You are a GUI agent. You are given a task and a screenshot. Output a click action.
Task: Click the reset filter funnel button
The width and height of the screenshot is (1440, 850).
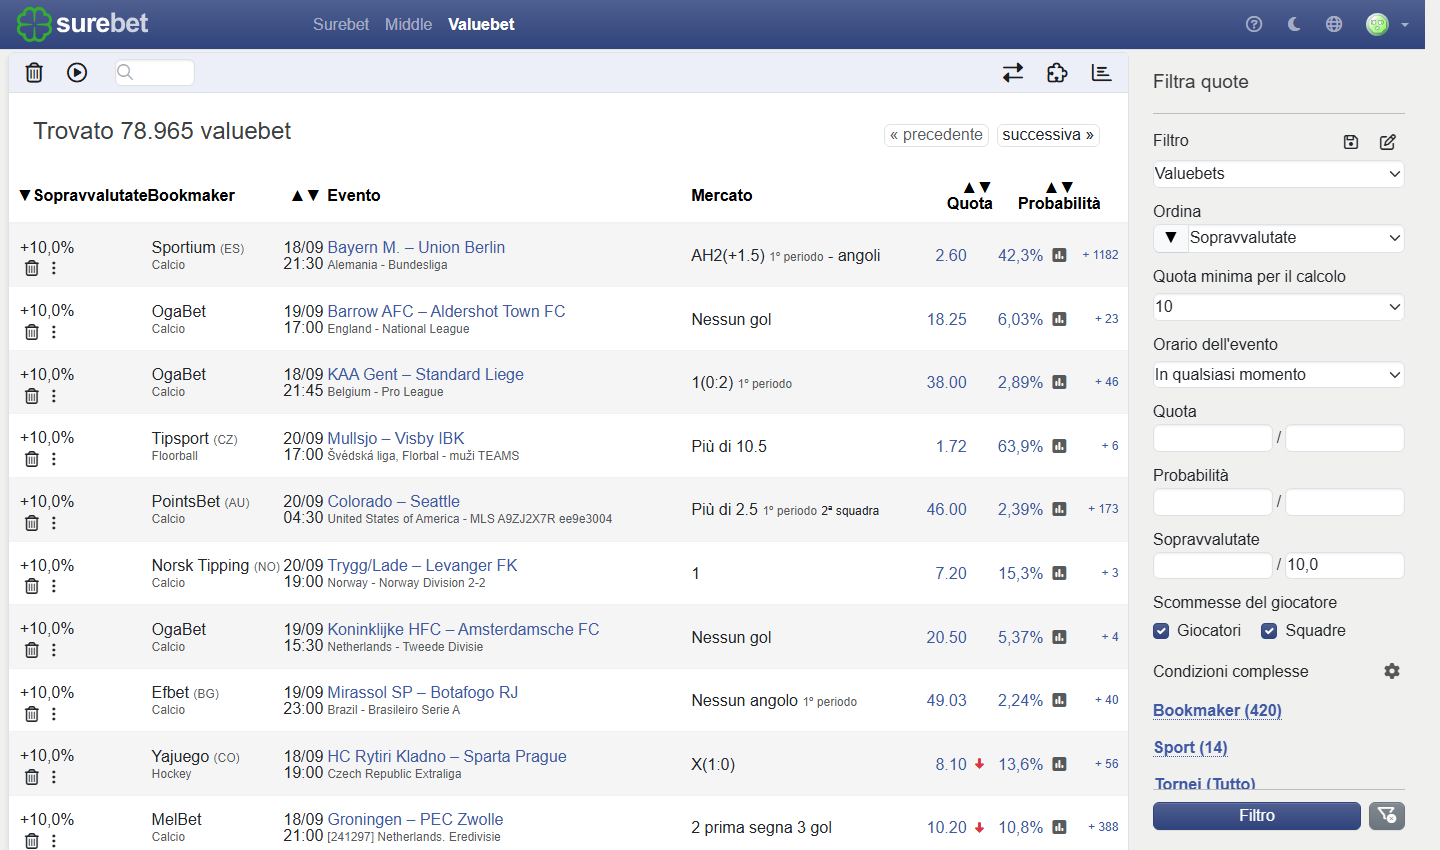point(1387,815)
